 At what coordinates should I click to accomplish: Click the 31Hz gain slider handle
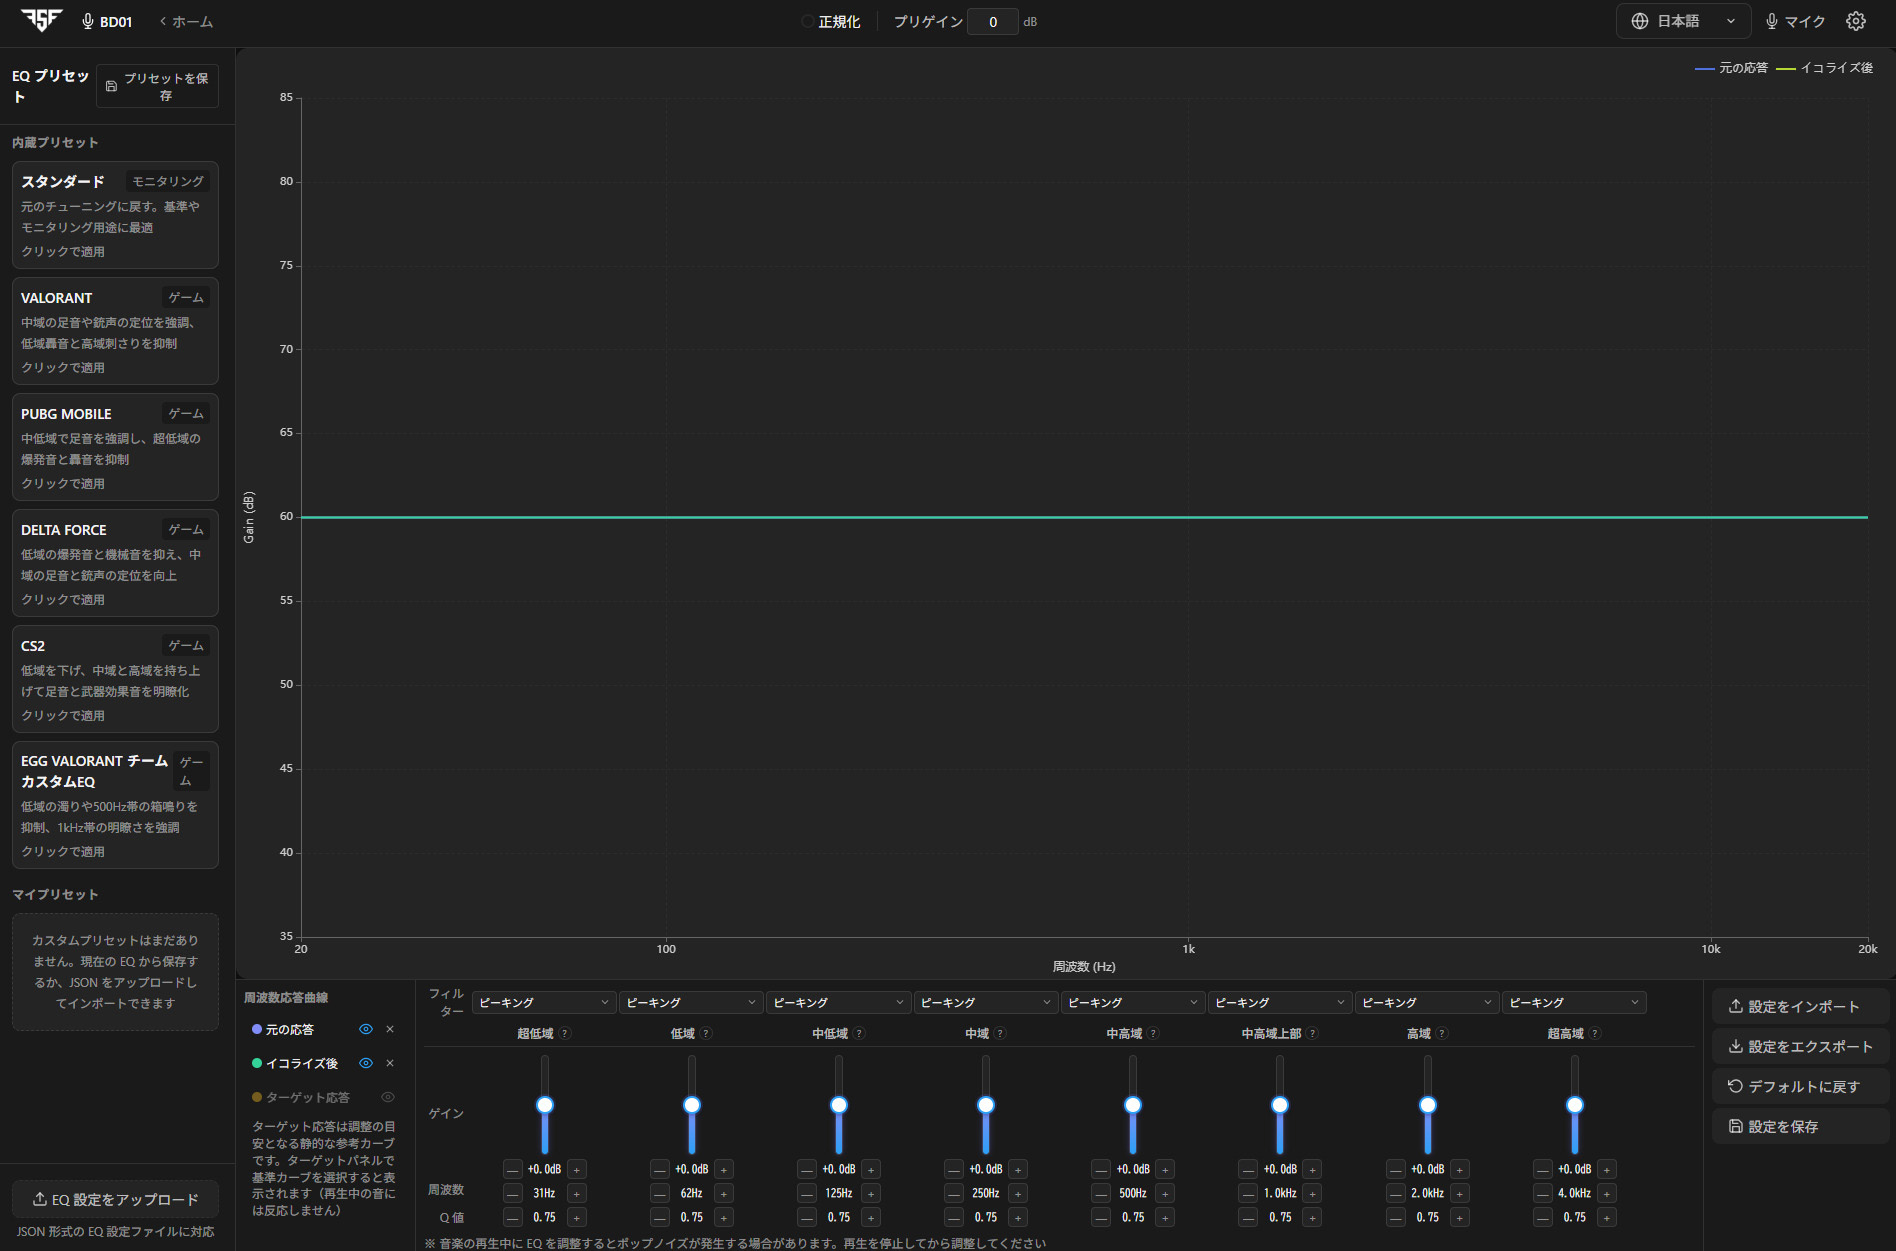[x=545, y=1105]
